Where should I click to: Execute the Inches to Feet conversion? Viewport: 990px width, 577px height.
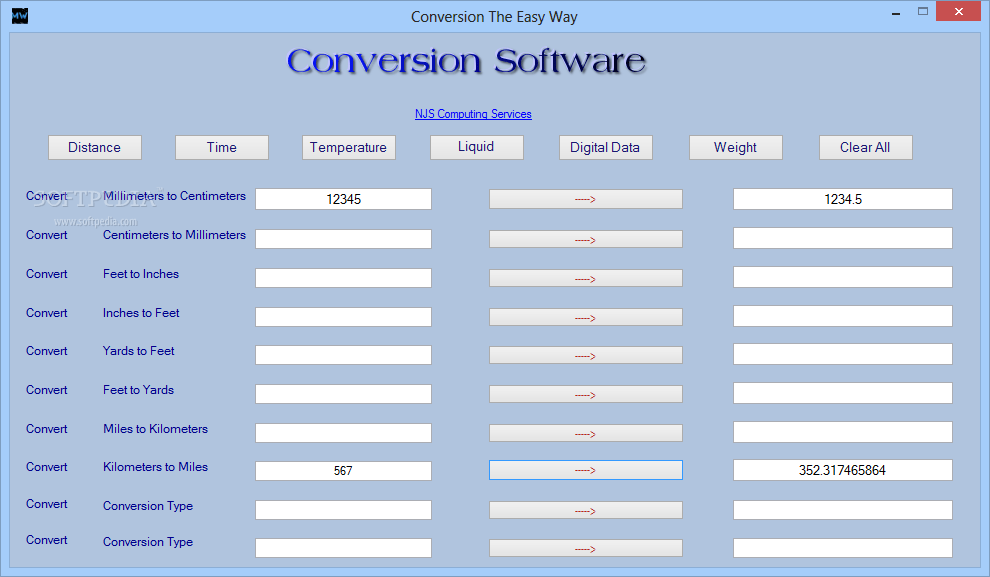click(585, 315)
